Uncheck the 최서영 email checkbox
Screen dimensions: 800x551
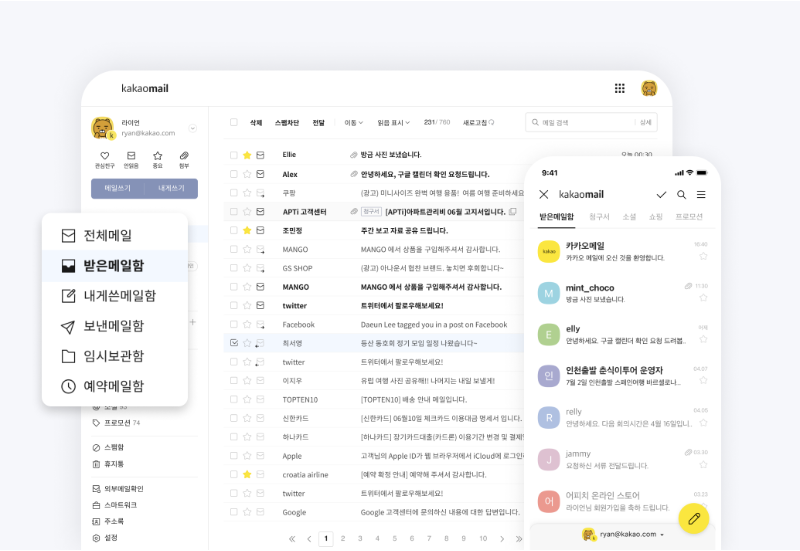point(234,343)
